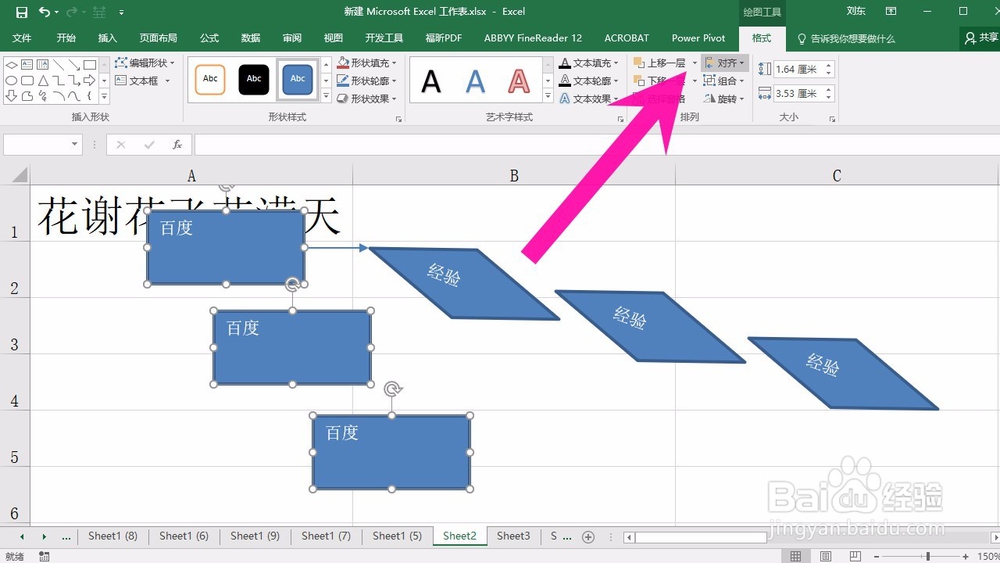Select the down block arrow shape

coord(11,96)
